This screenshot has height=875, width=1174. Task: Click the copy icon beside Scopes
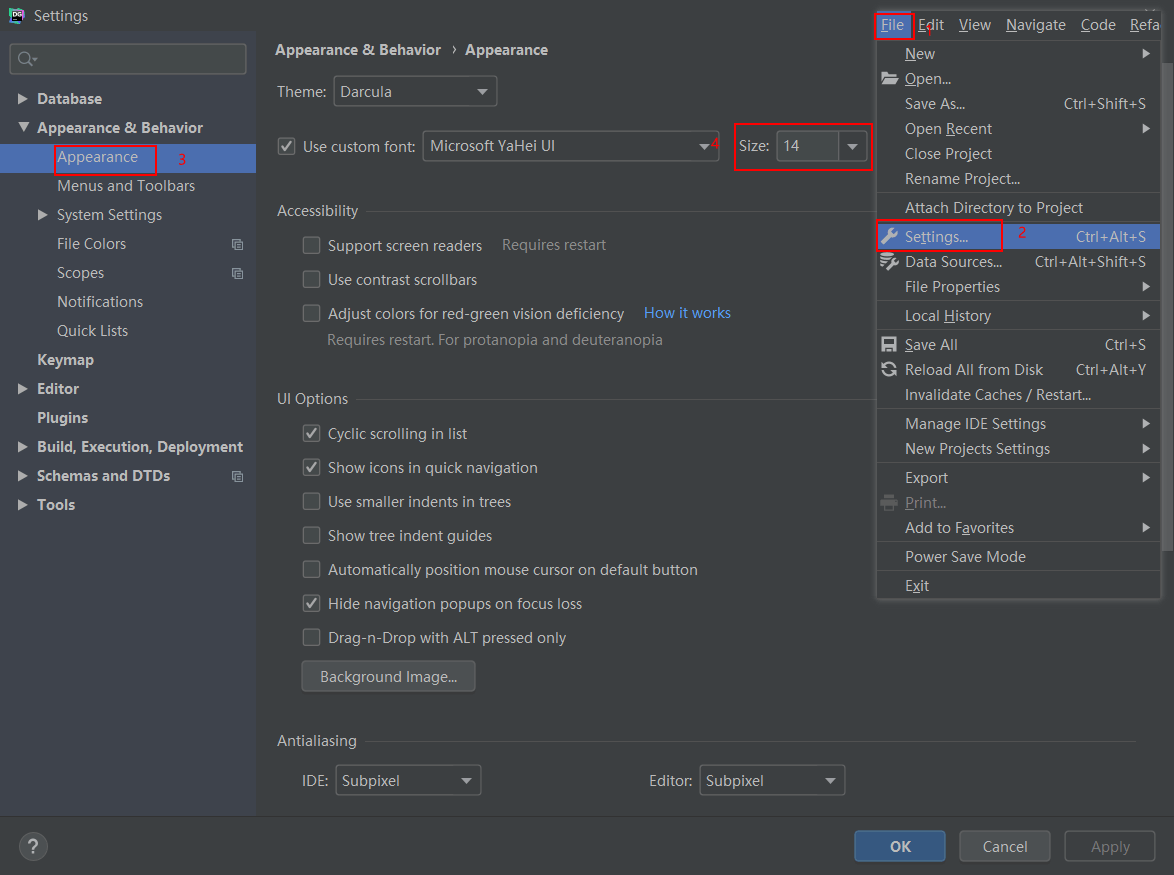tap(237, 274)
